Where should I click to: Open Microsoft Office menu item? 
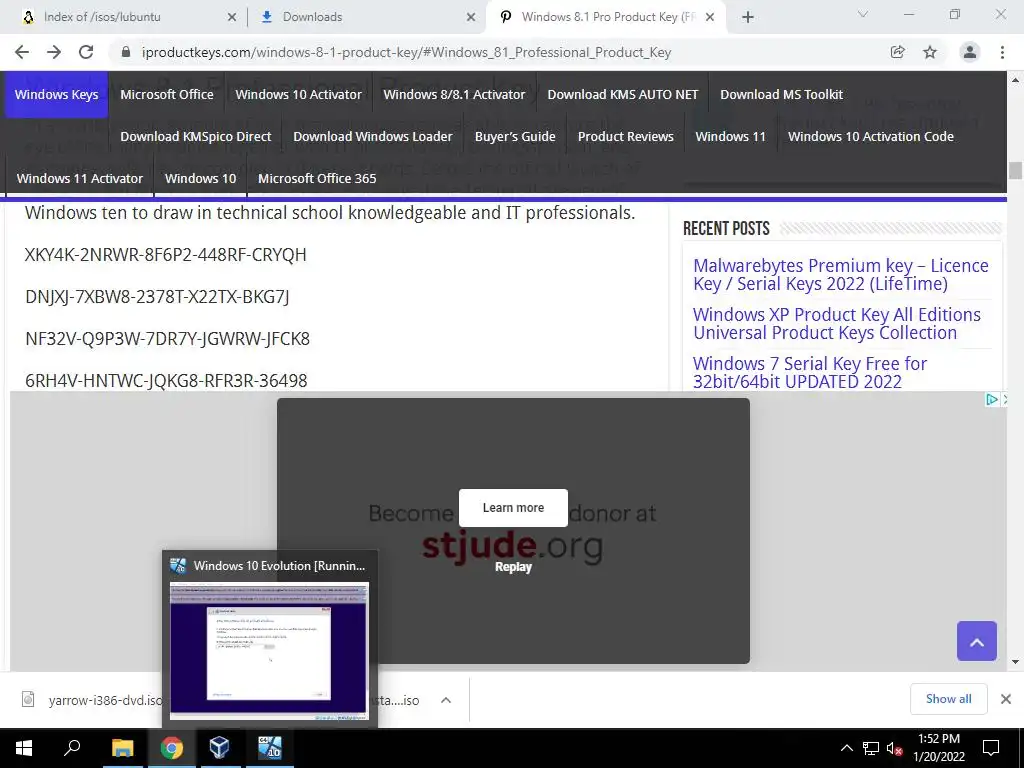[167, 95]
